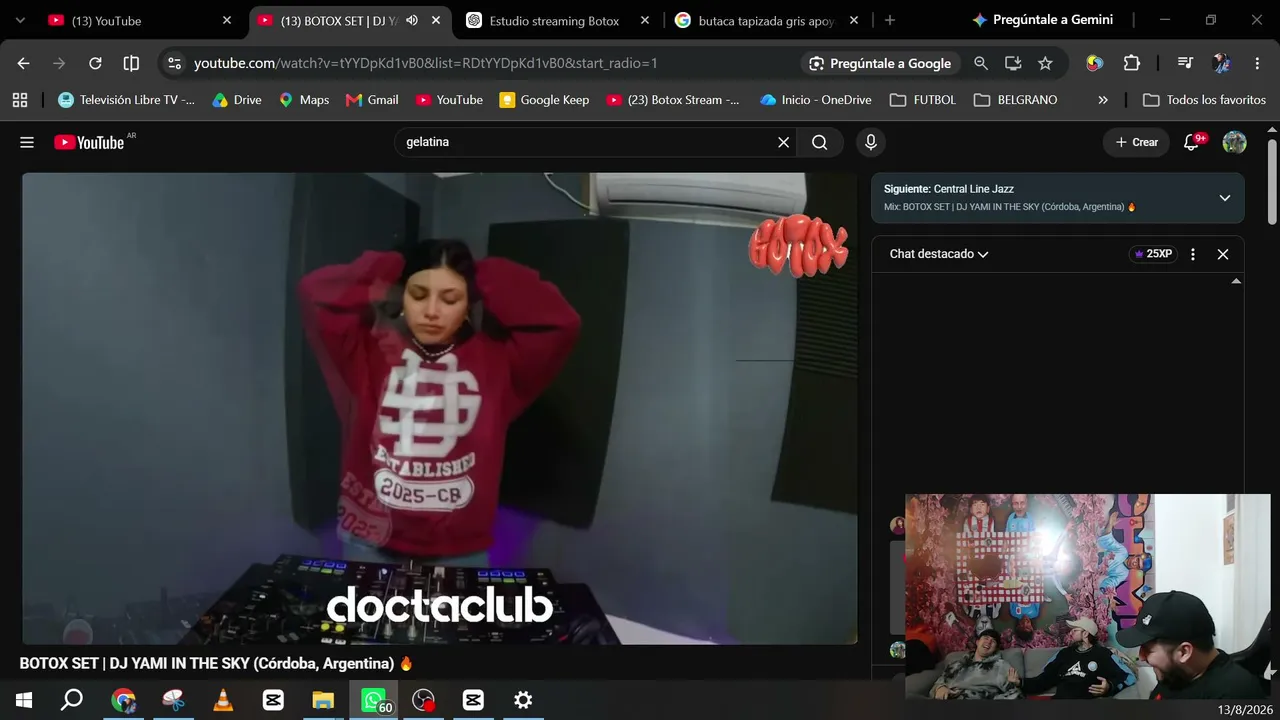Switch to 'butaca tapizada gris' Google tab
The image size is (1280, 720).
[x=764, y=20]
